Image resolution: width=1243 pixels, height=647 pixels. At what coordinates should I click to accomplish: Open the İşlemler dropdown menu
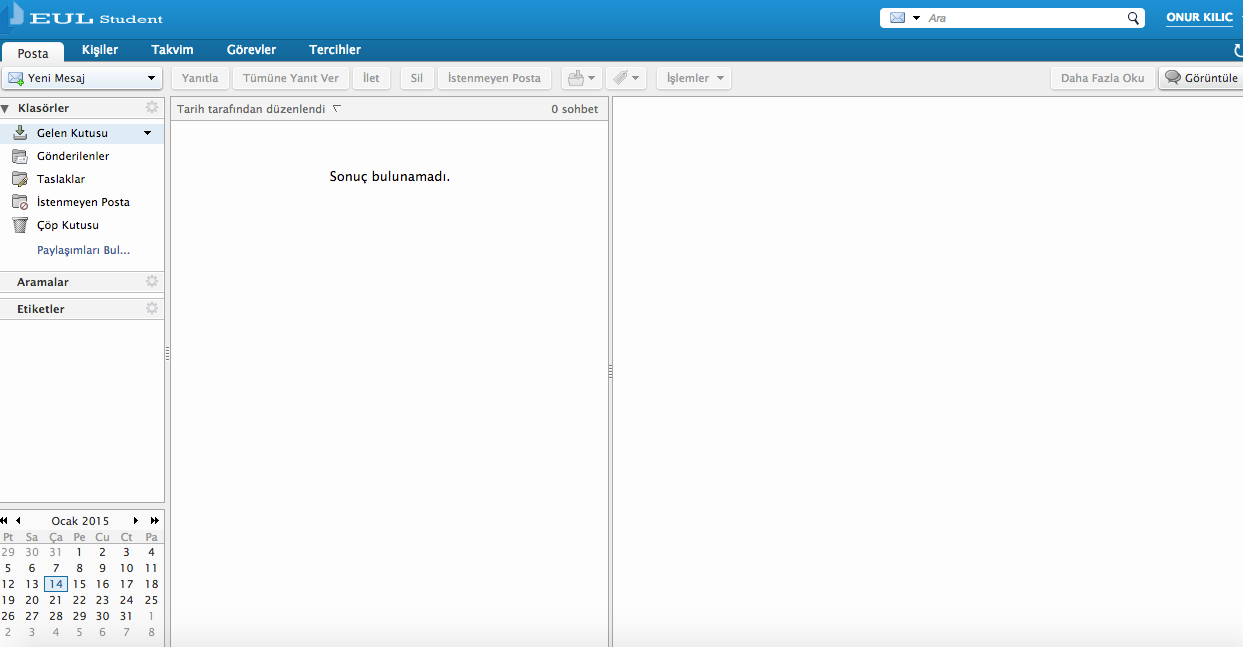coord(694,78)
